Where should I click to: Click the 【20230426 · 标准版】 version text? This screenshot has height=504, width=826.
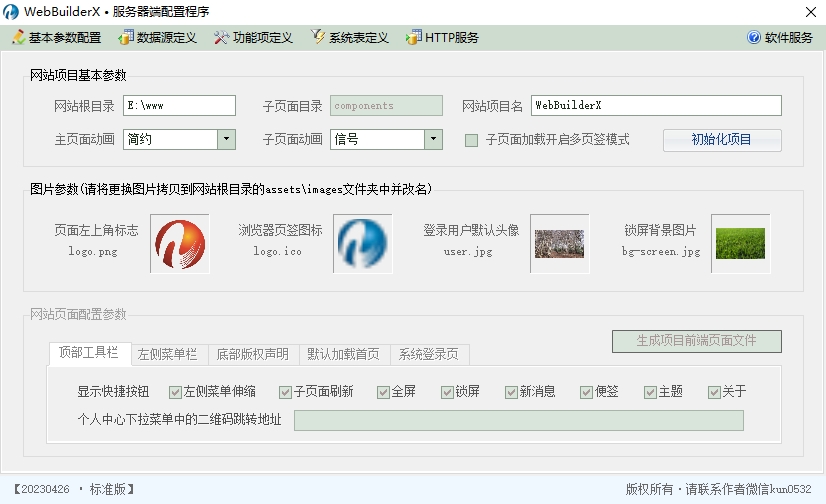click(74, 489)
